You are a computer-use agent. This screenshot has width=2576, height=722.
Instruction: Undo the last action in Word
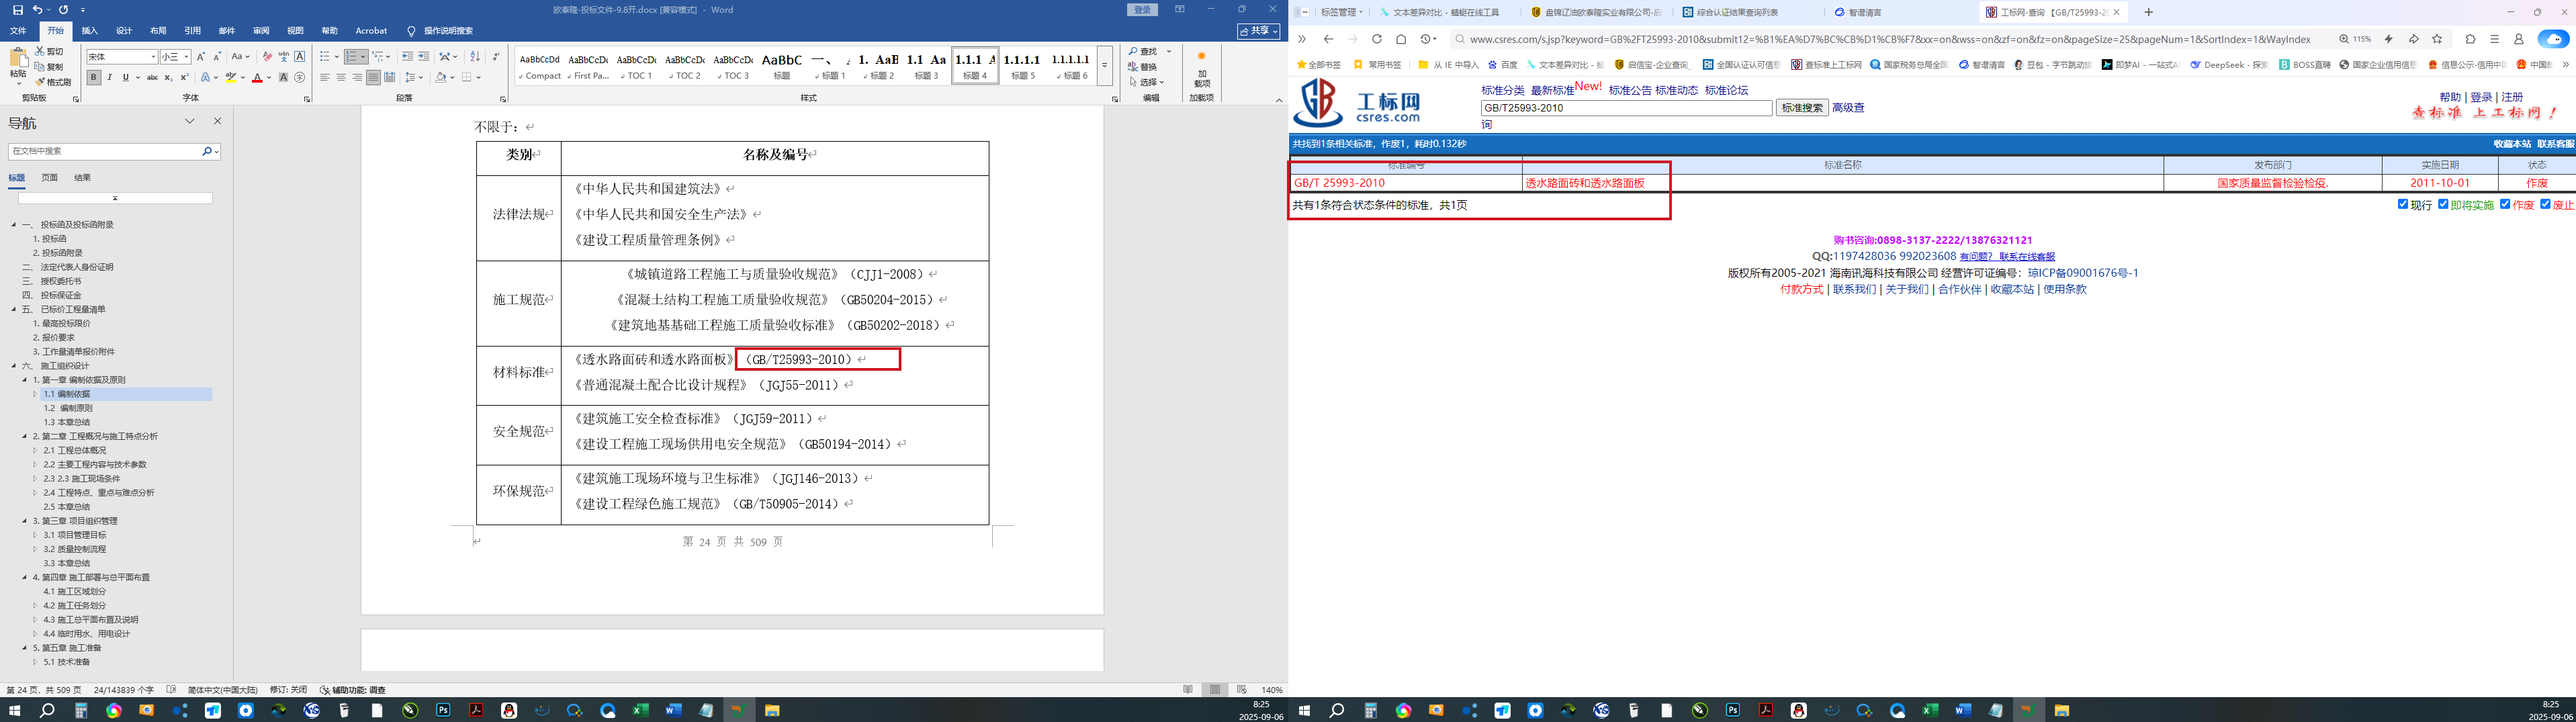pos(37,10)
